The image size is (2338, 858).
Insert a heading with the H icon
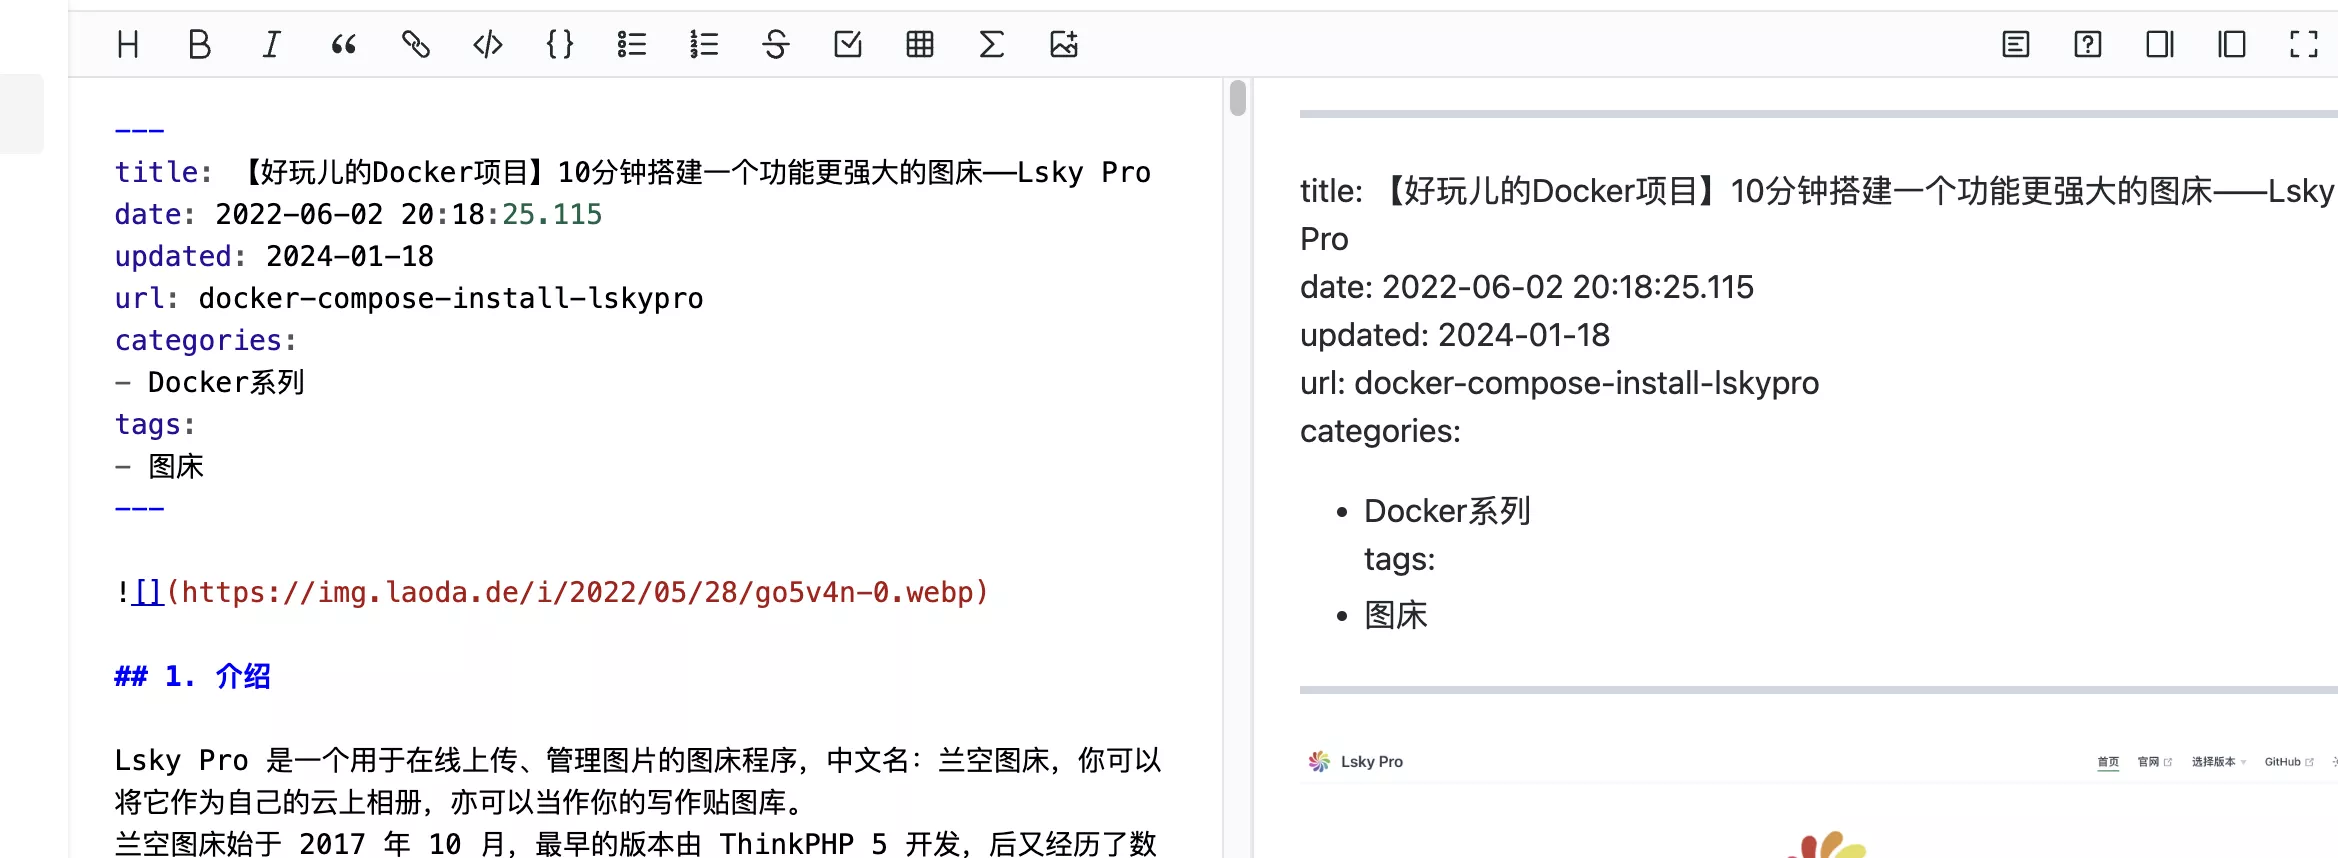tap(128, 44)
